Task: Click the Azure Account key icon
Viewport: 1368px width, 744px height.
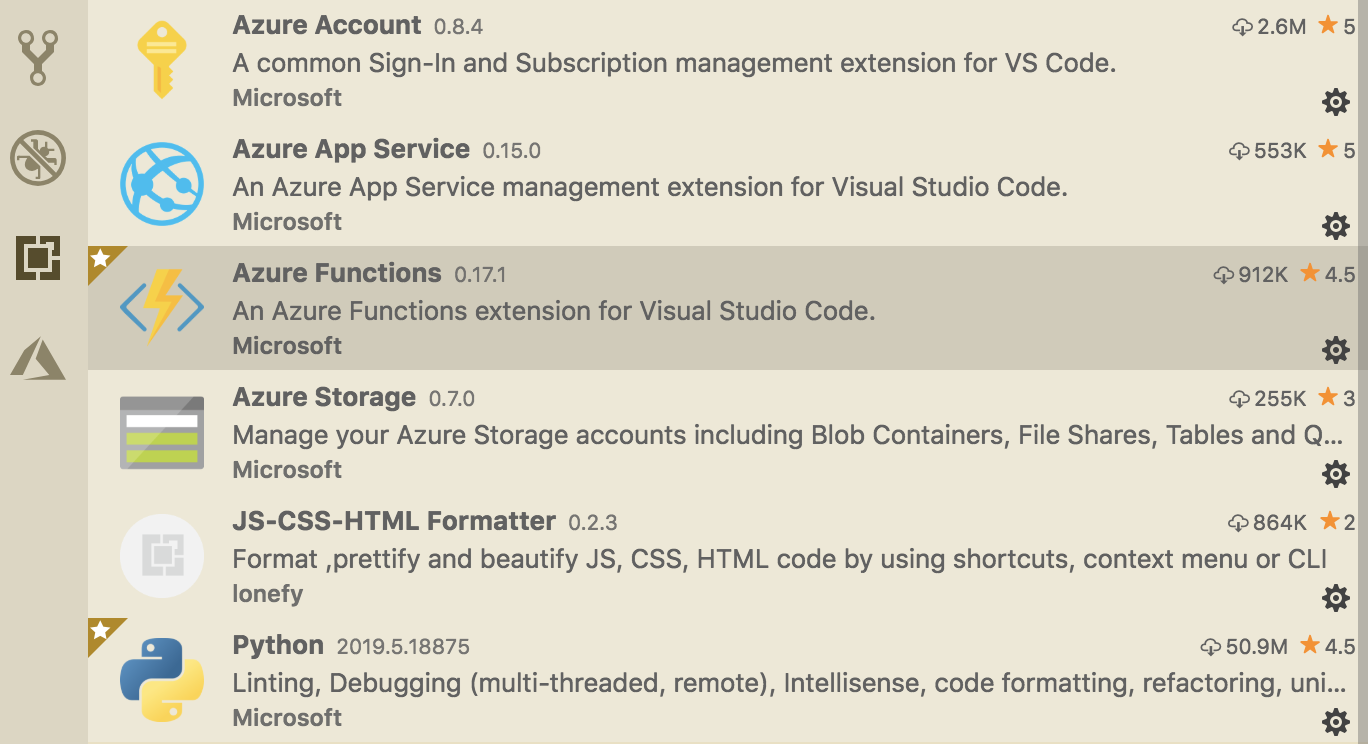Action: click(x=162, y=60)
